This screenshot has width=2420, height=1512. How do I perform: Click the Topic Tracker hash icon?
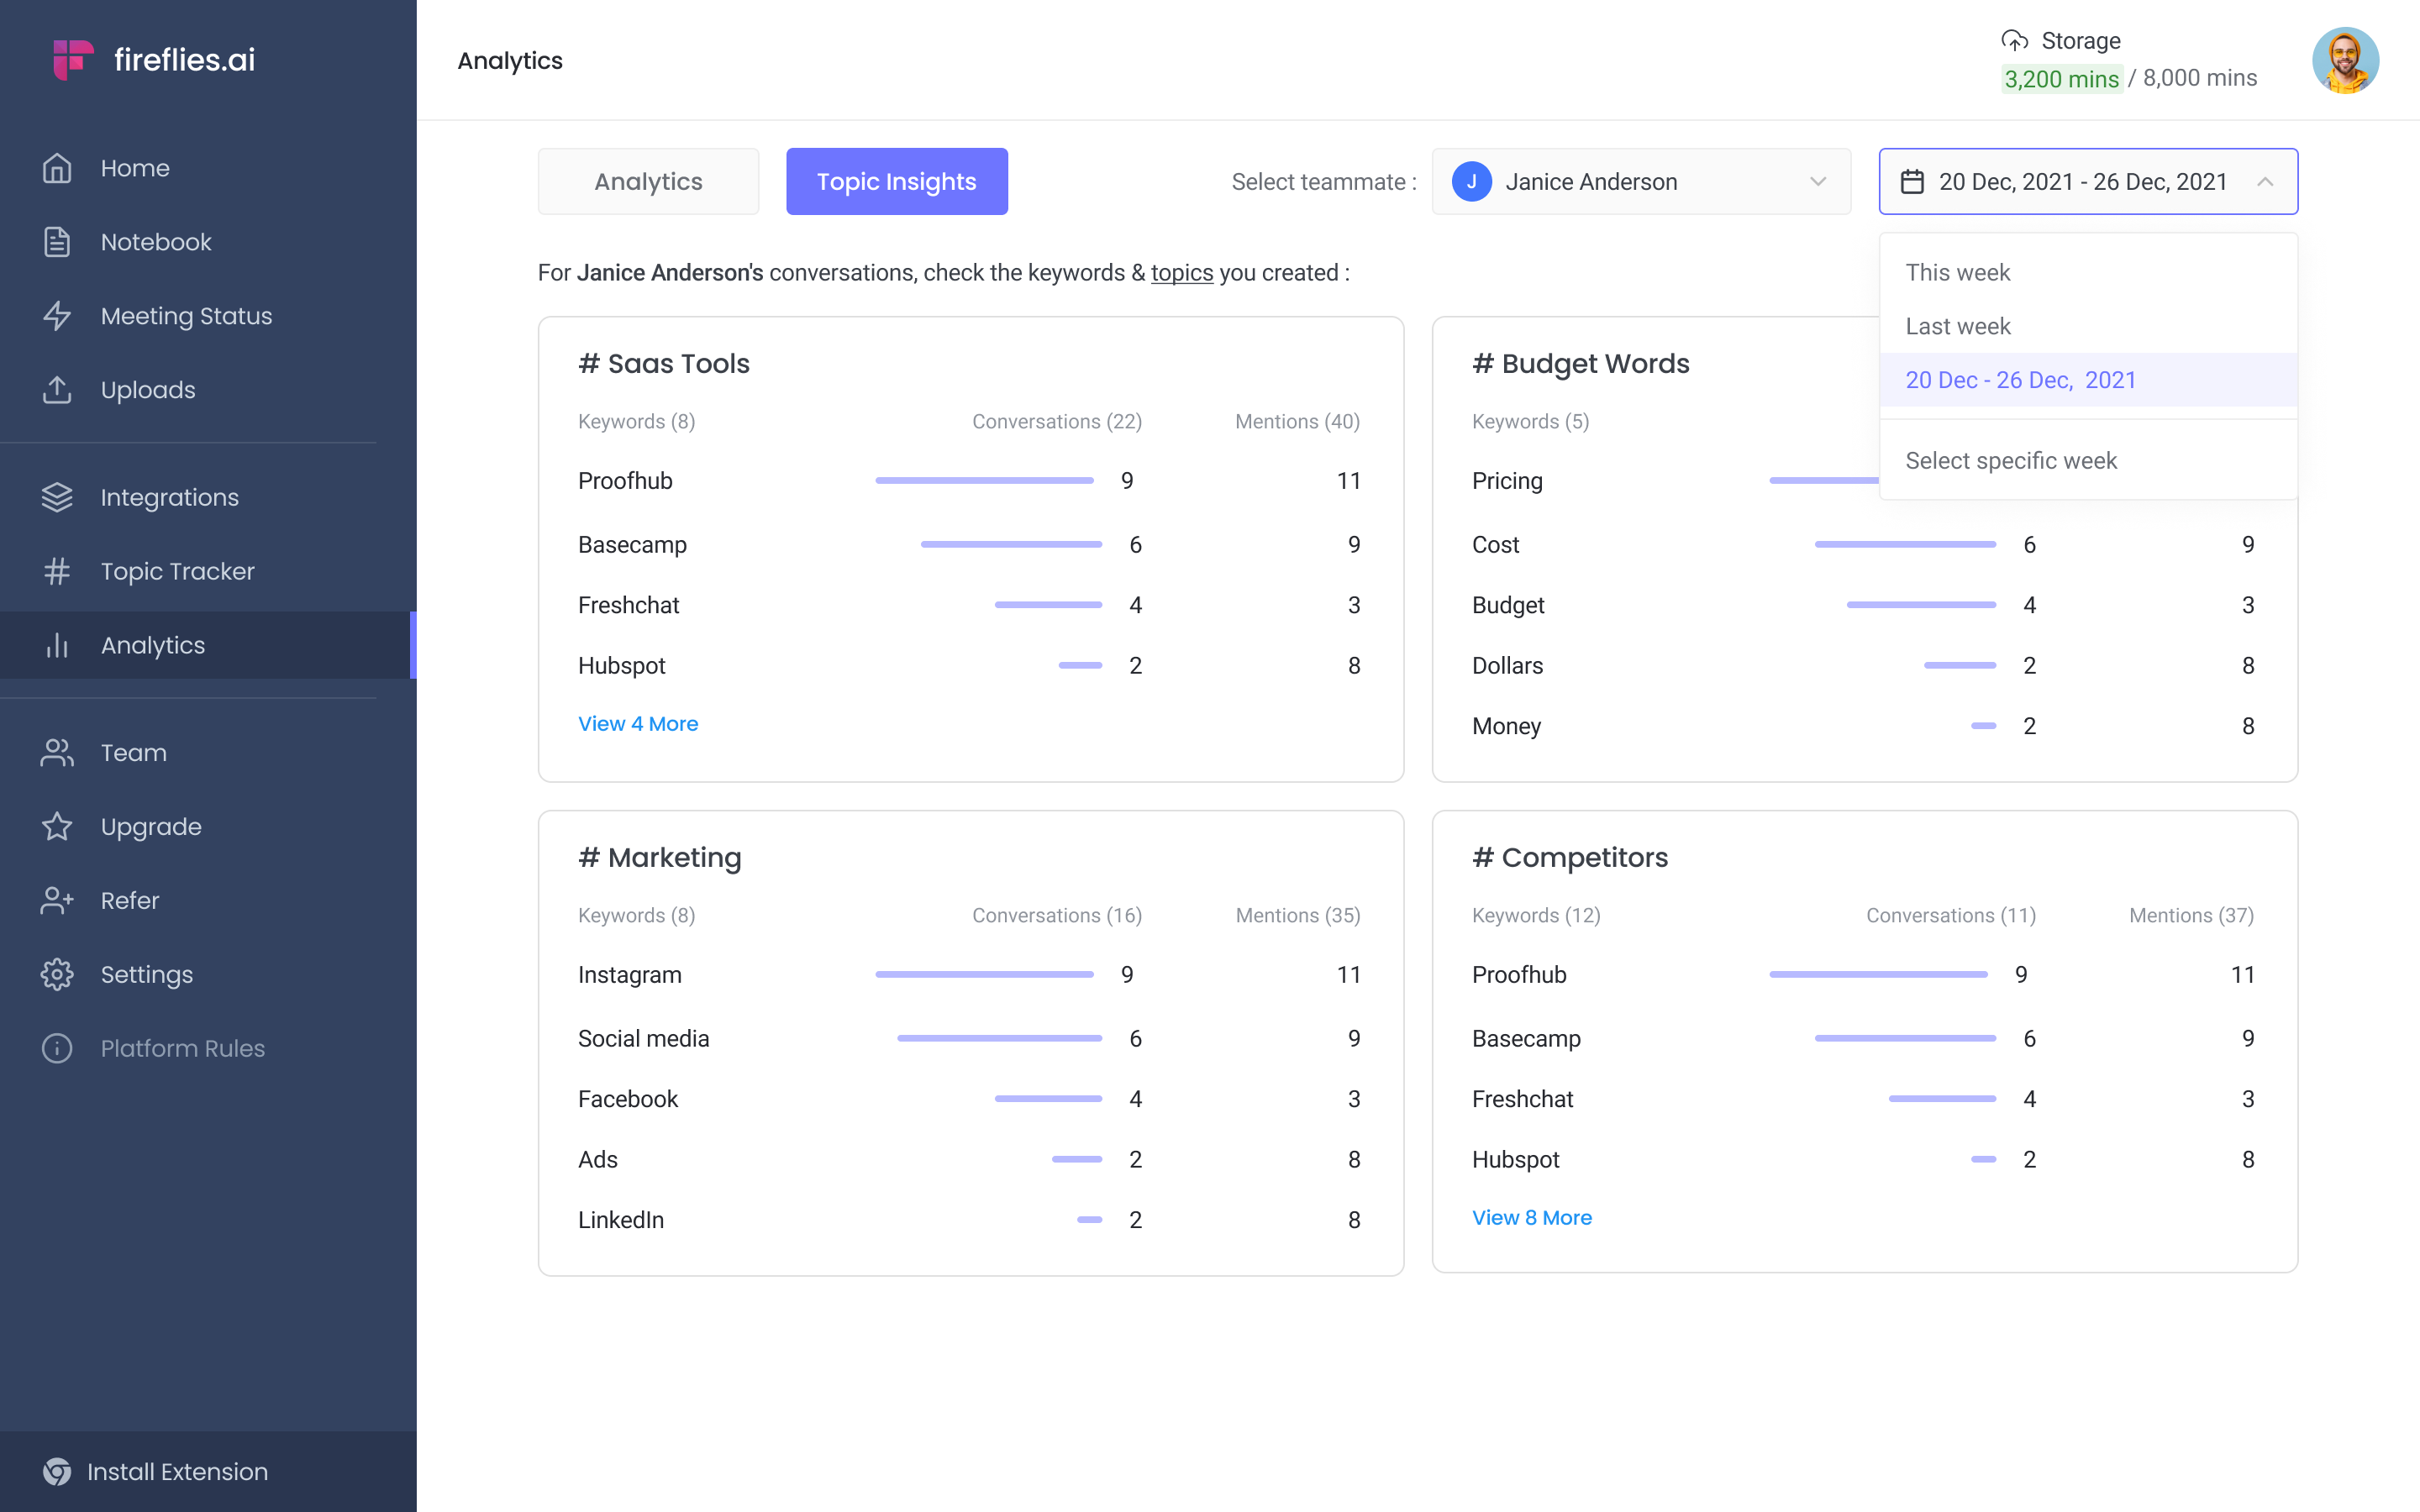point(57,571)
